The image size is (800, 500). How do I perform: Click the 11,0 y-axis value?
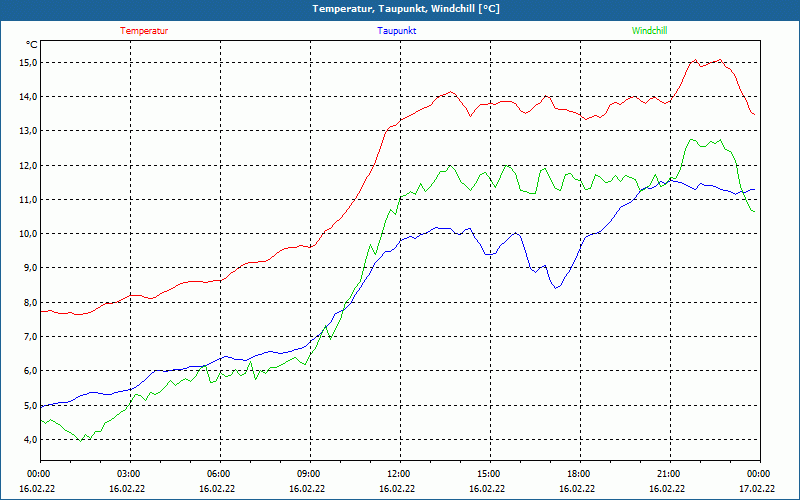click(28, 199)
